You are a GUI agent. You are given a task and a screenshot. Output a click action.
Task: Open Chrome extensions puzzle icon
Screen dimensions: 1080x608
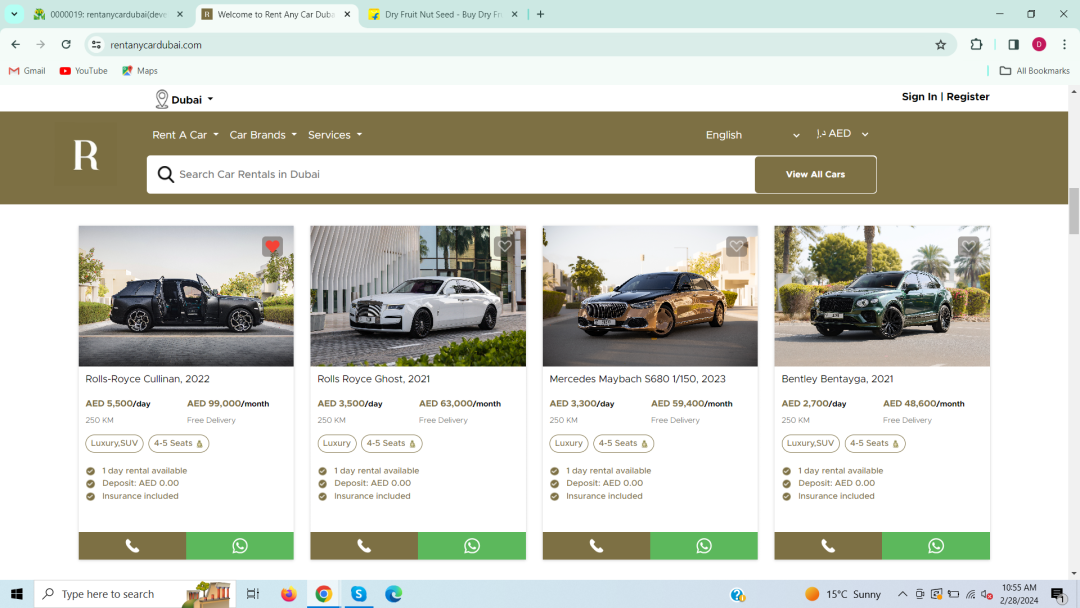976,45
